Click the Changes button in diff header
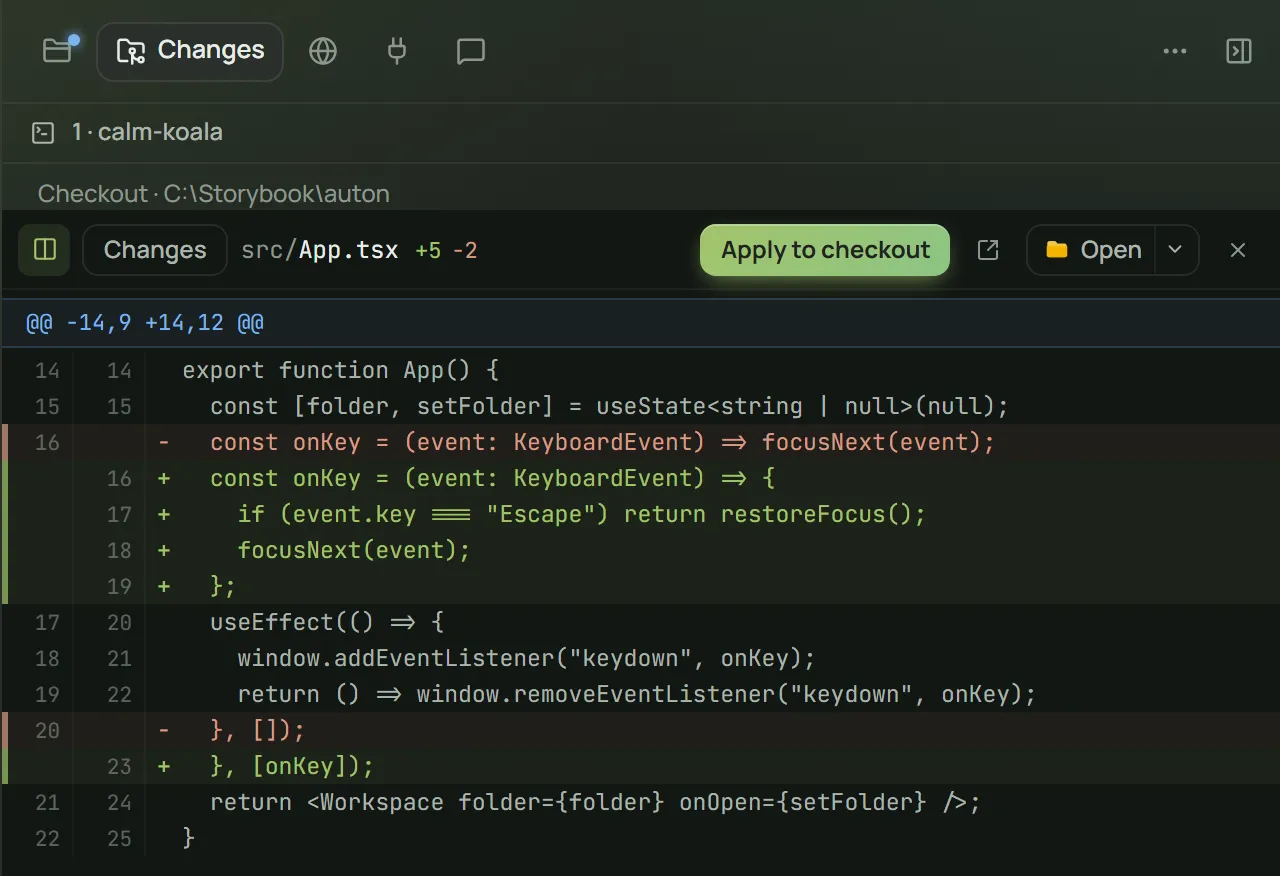This screenshot has width=1280, height=876. click(x=155, y=250)
